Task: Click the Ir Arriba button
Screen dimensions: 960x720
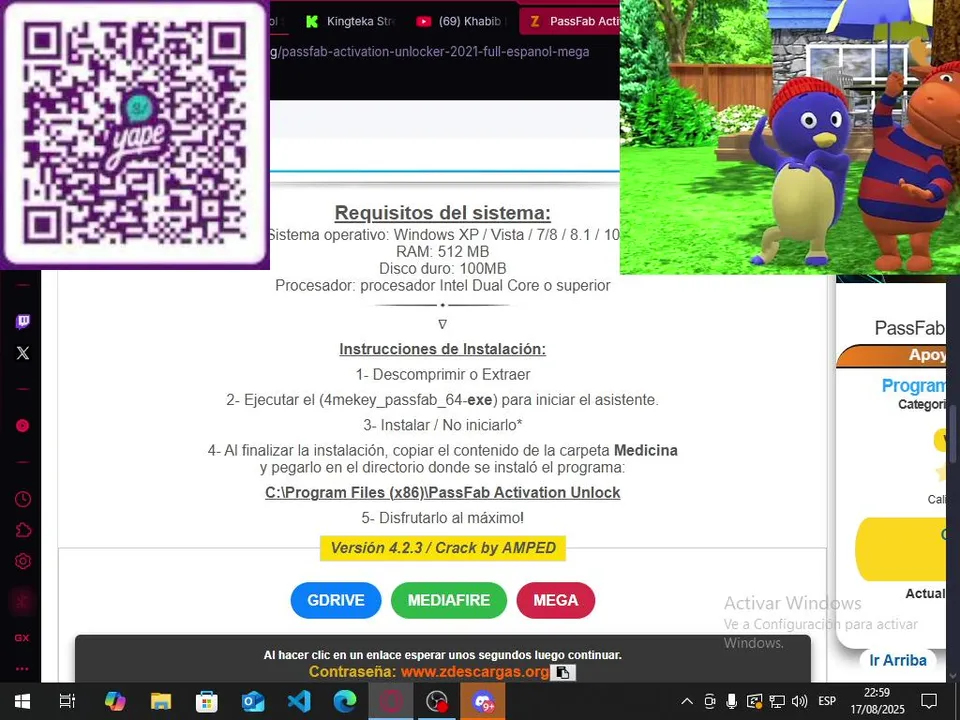Action: point(898,661)
